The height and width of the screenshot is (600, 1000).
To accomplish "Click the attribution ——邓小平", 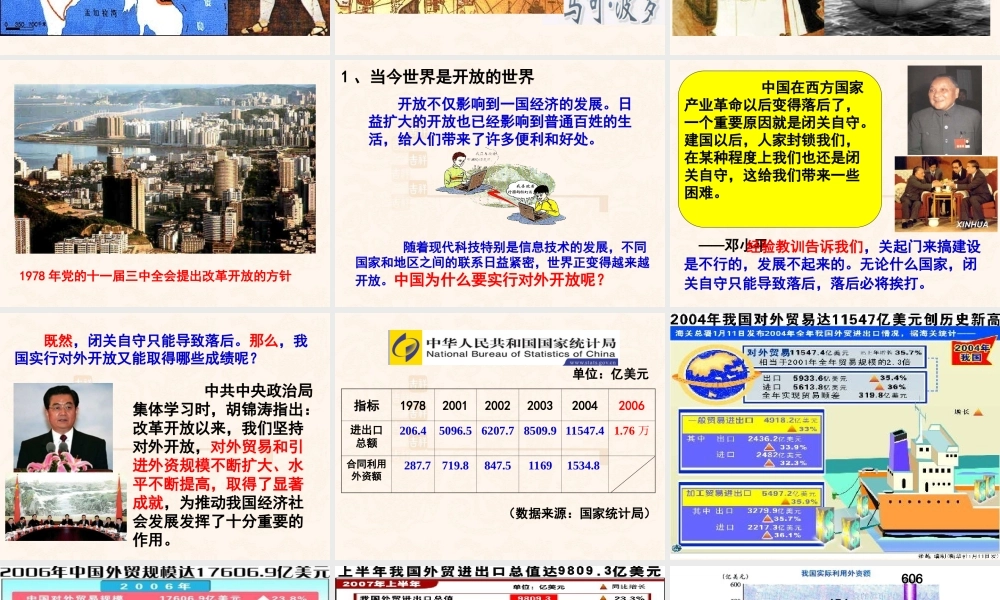I will tap(731, 245).
